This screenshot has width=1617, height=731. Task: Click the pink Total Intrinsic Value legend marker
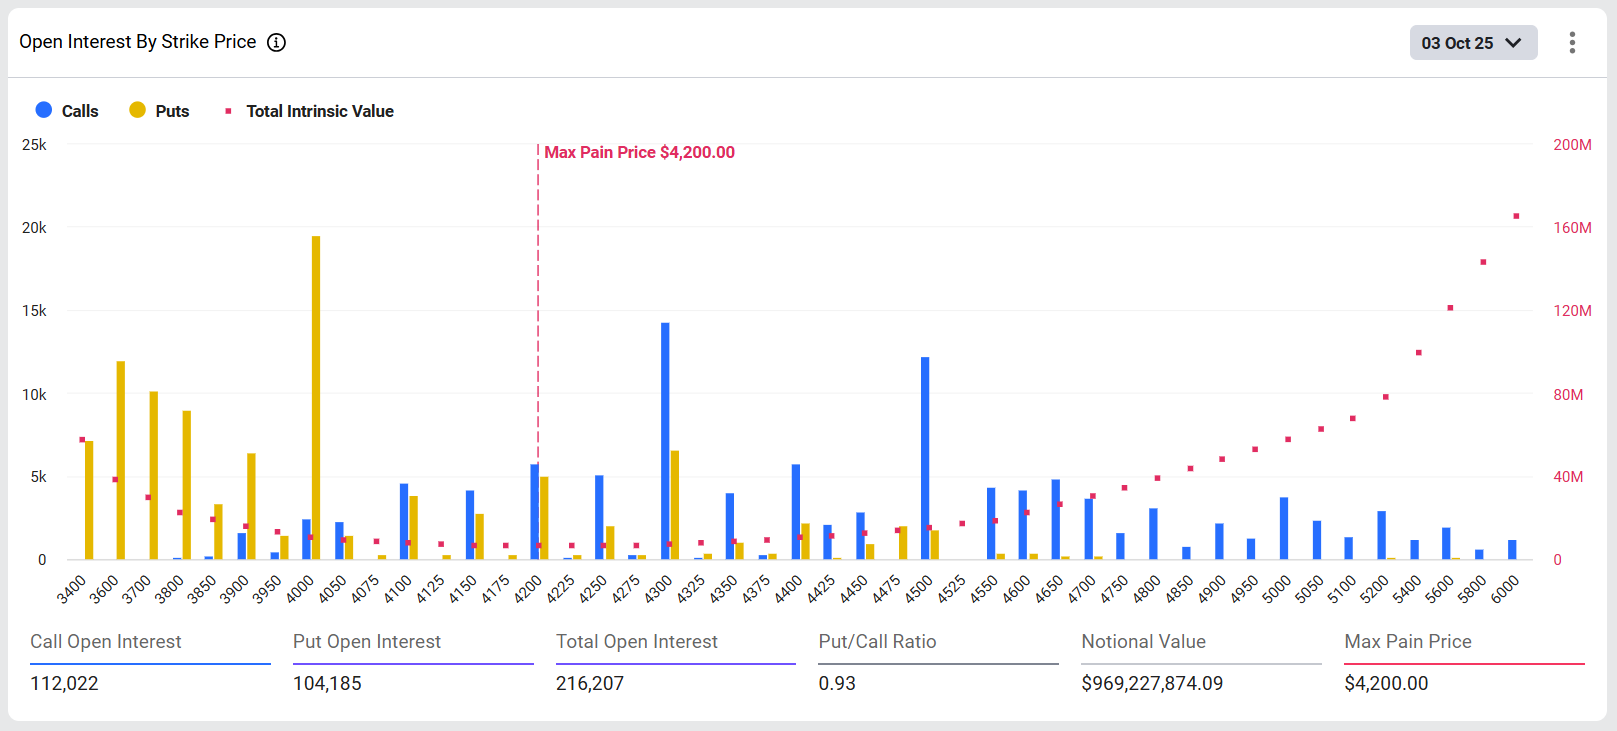tap(228, 111)
